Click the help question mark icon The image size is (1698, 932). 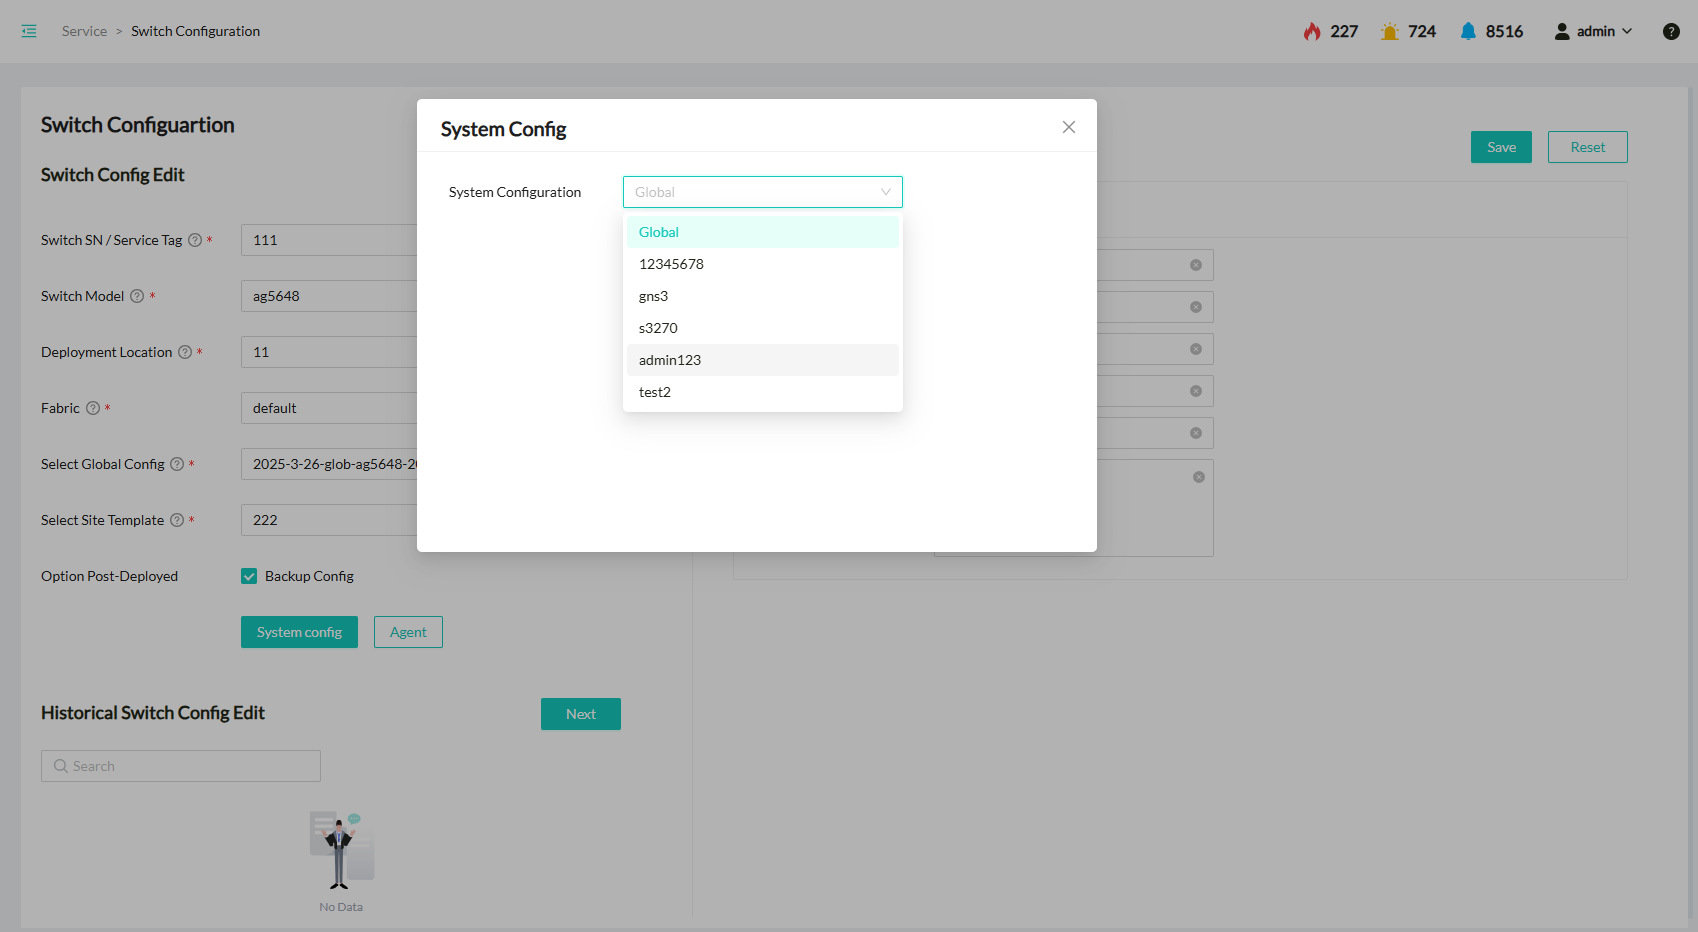coord(1670,31)
